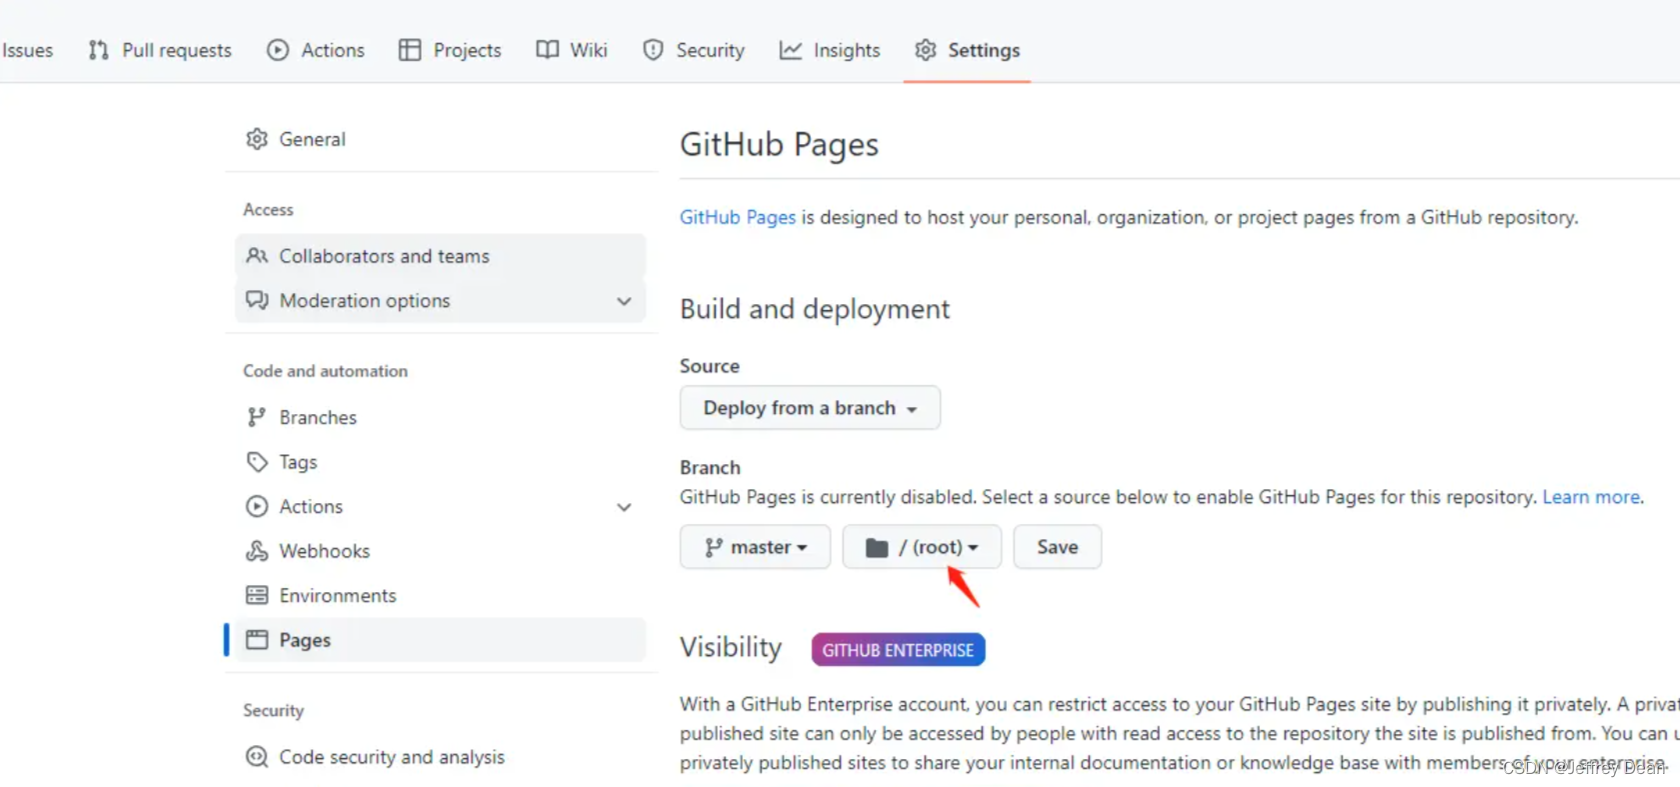
Task: Click the GITHUB ENTERPRISE badge
Action: [x=898, y=650]
